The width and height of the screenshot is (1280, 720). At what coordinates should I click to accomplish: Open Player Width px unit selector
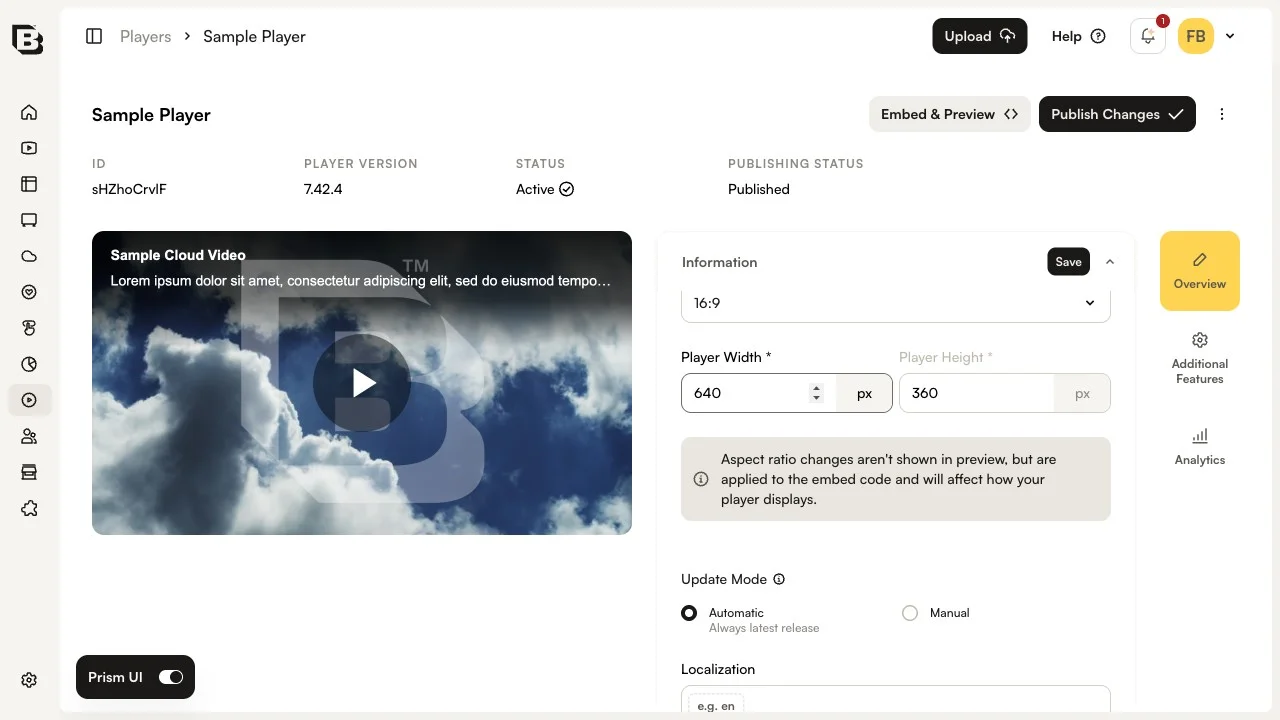click(x=864, y=393)
